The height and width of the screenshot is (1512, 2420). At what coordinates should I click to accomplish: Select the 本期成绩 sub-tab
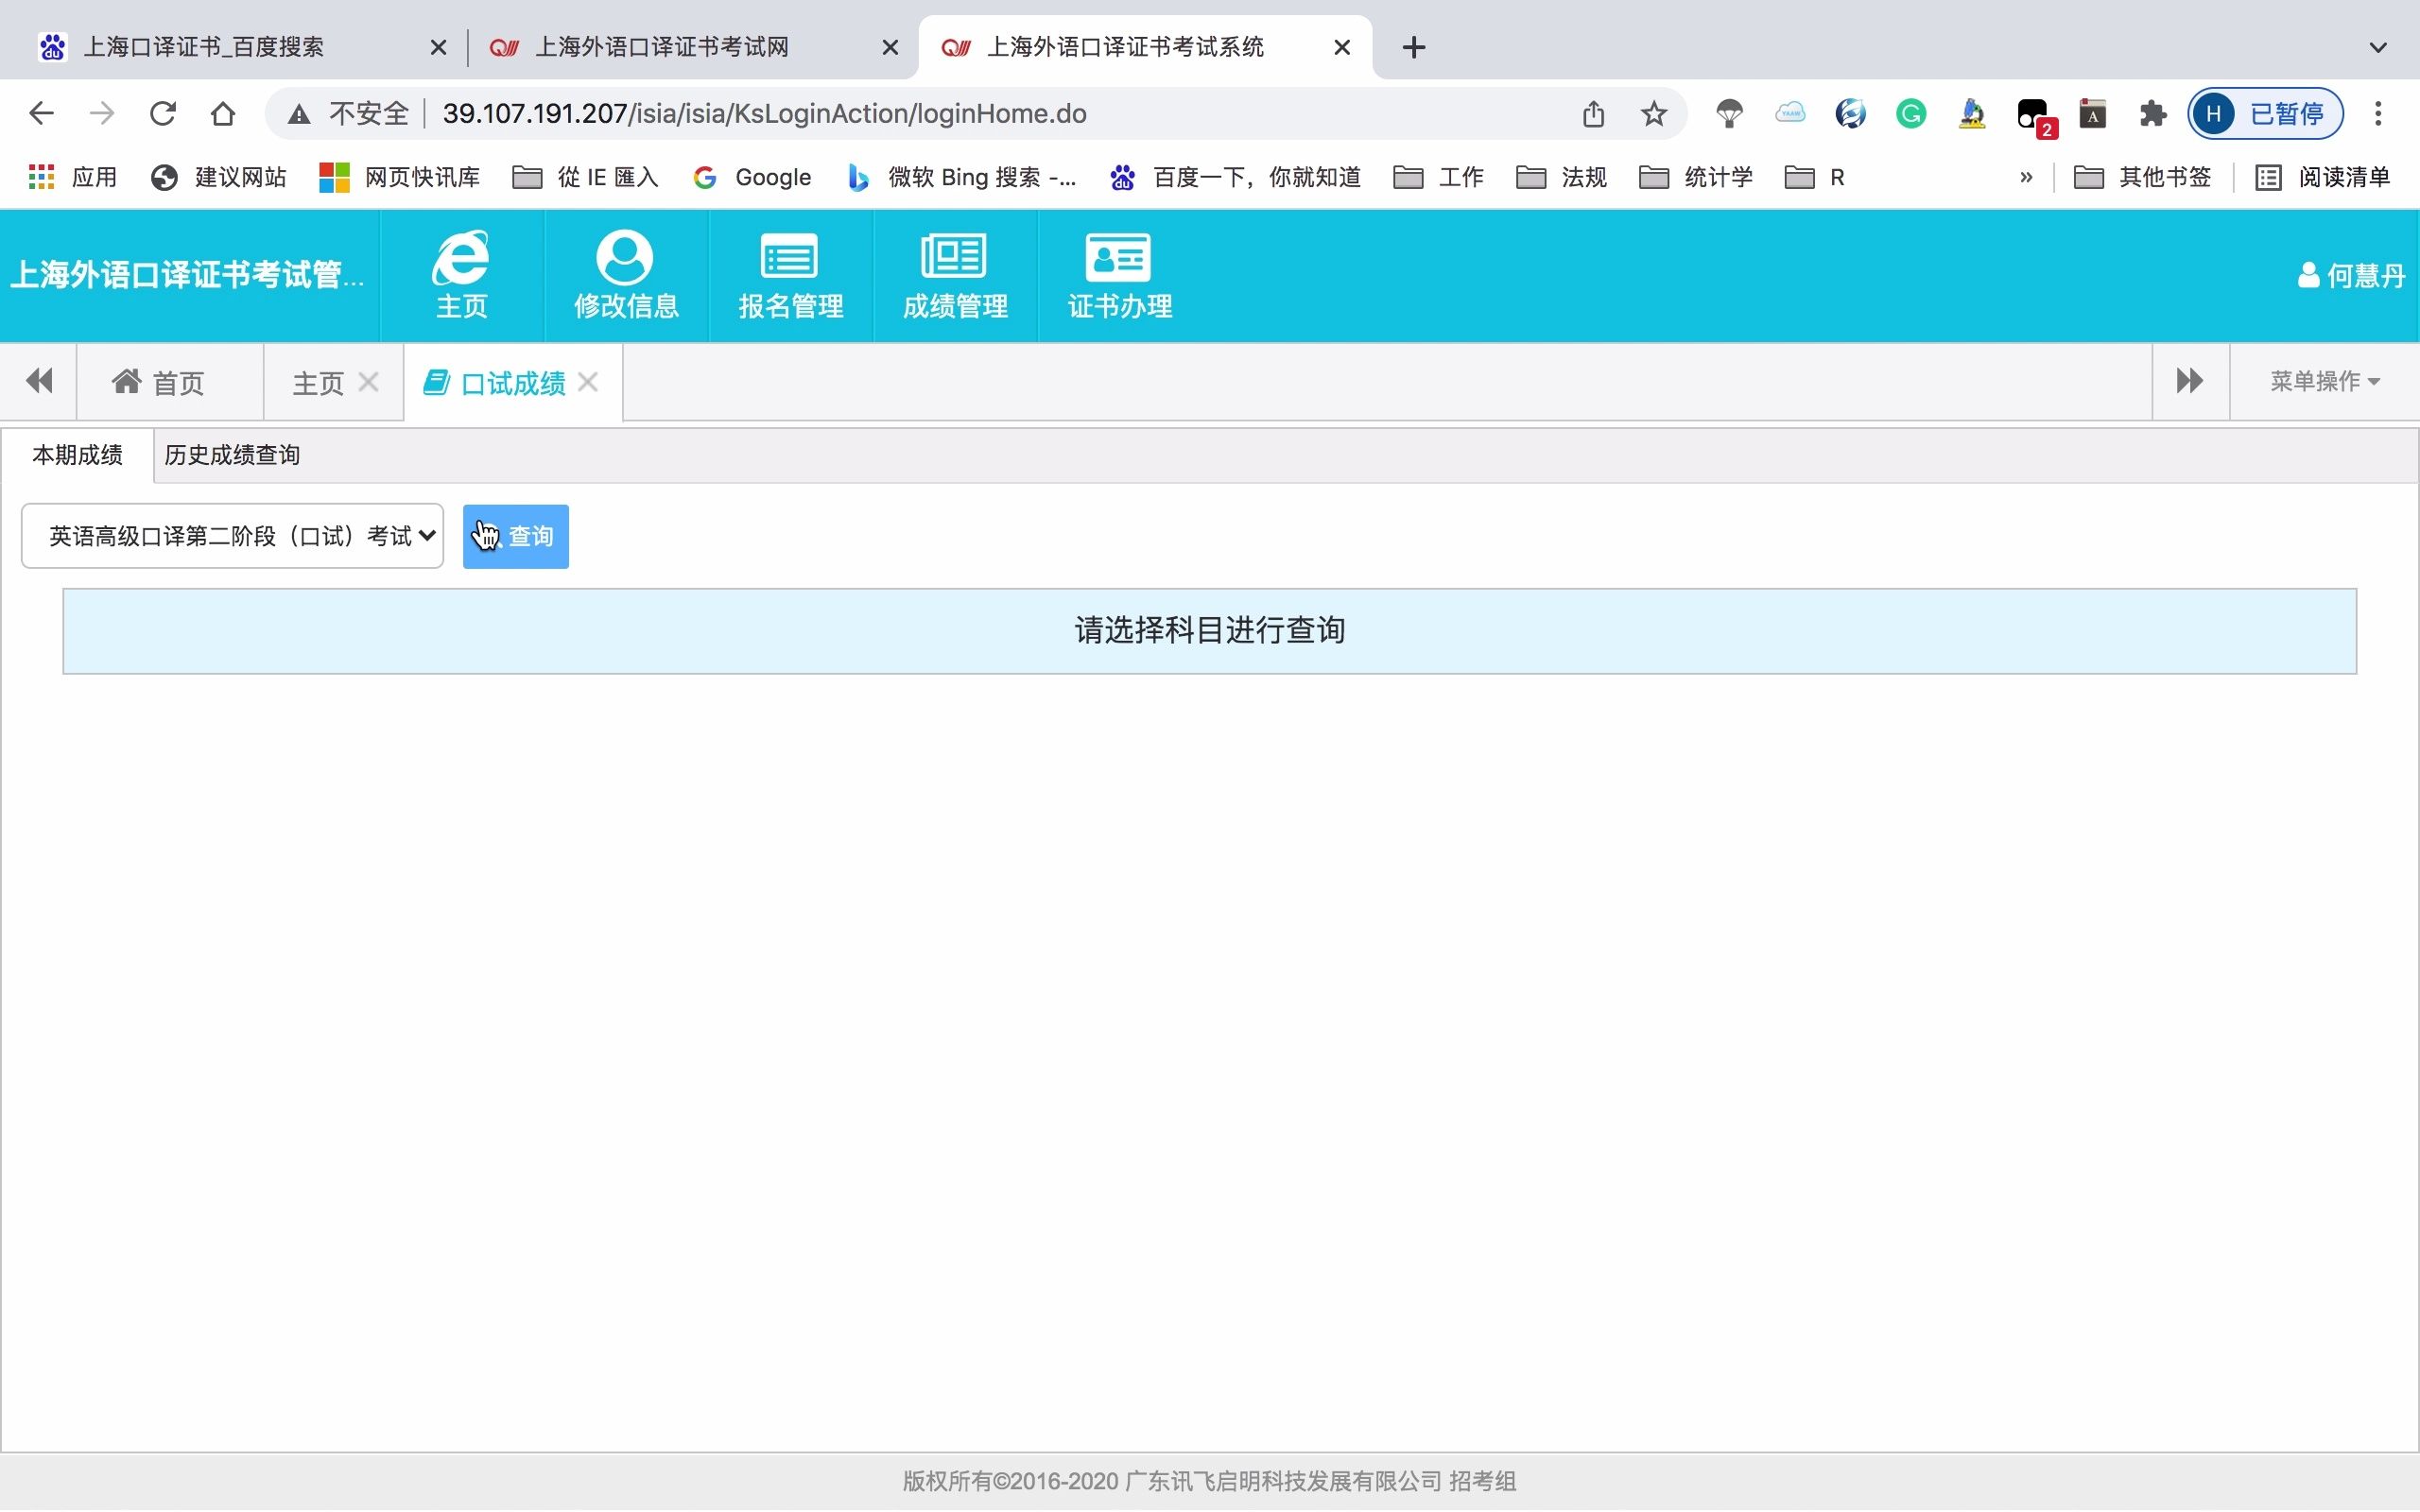pyautogui.click(x=77, y=455)
